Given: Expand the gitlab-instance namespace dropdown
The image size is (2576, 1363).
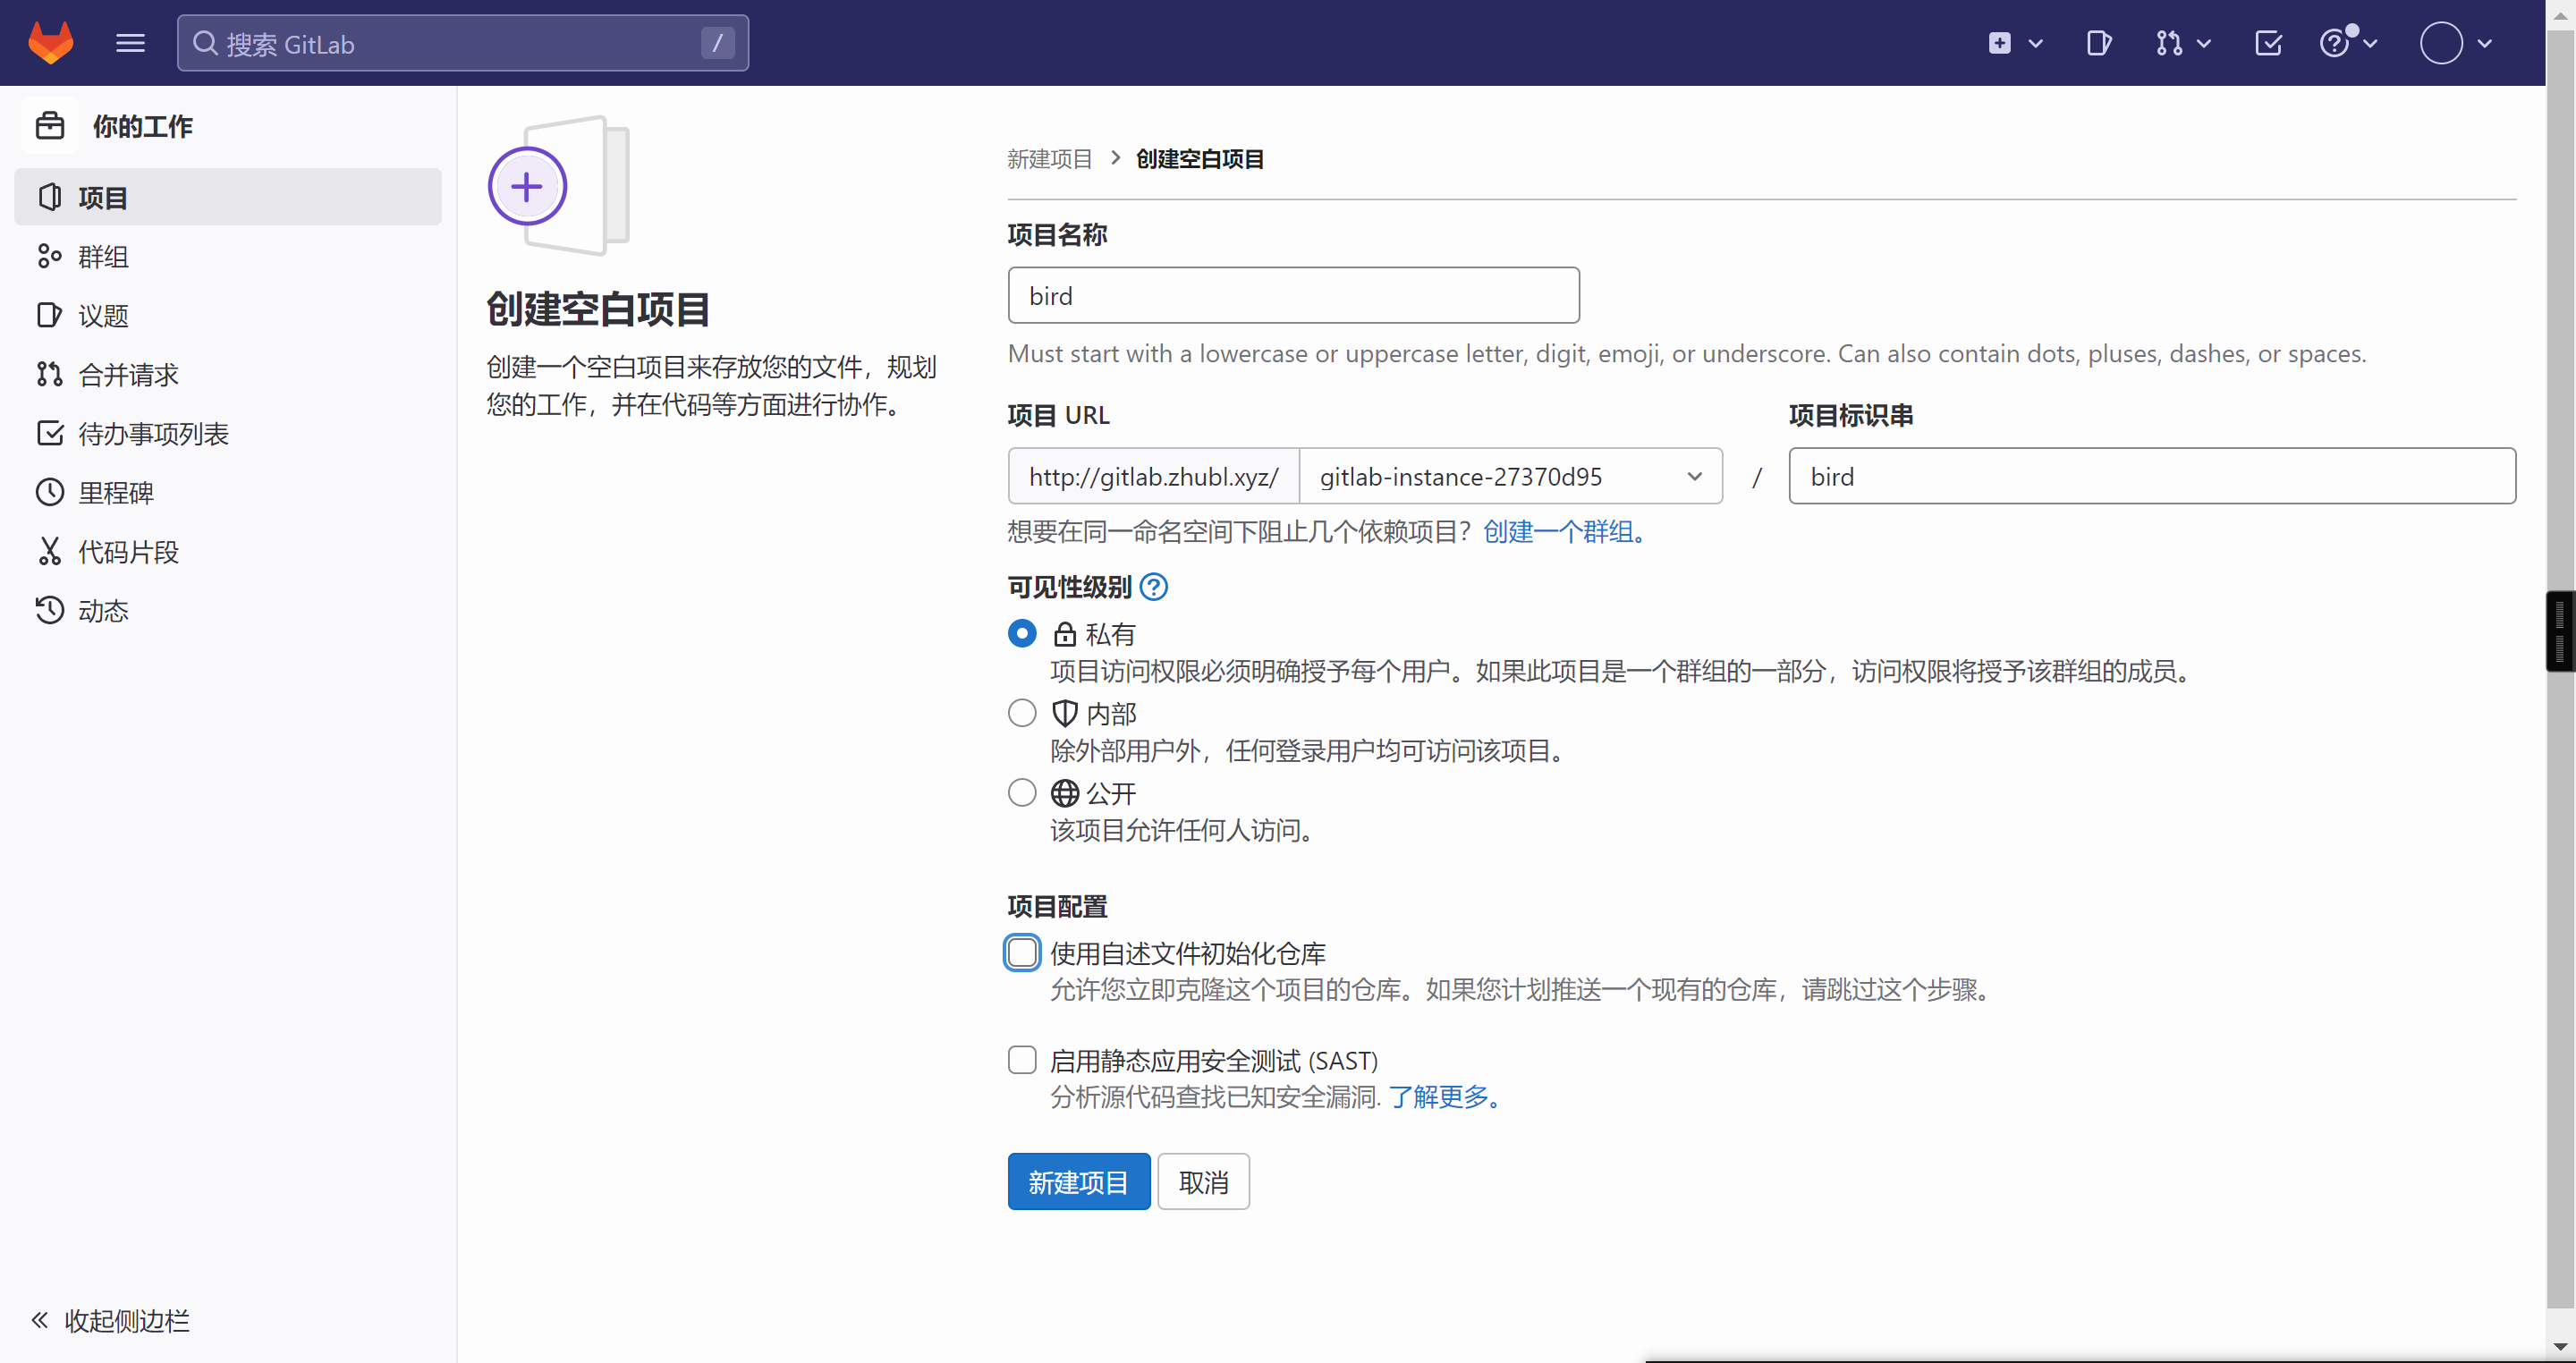Looking at the screenshot, I should coord(1509,476).
